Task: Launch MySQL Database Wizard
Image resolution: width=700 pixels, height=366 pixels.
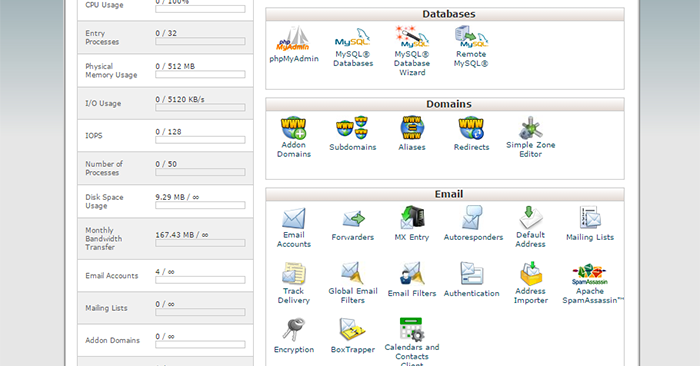Action: [412, 50]
